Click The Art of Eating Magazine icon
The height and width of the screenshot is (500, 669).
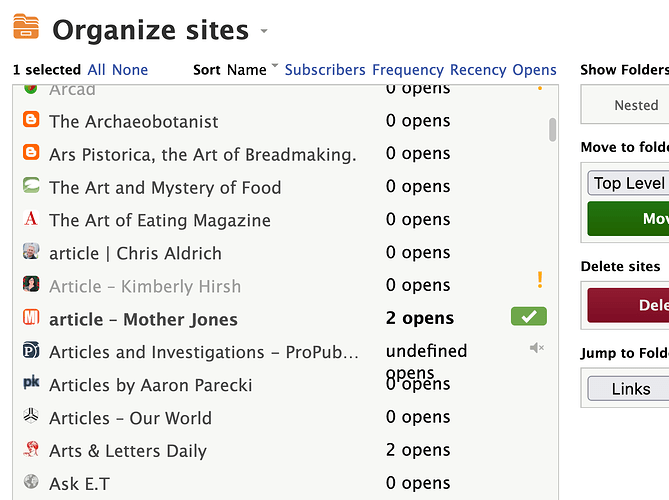coord(31,218)
